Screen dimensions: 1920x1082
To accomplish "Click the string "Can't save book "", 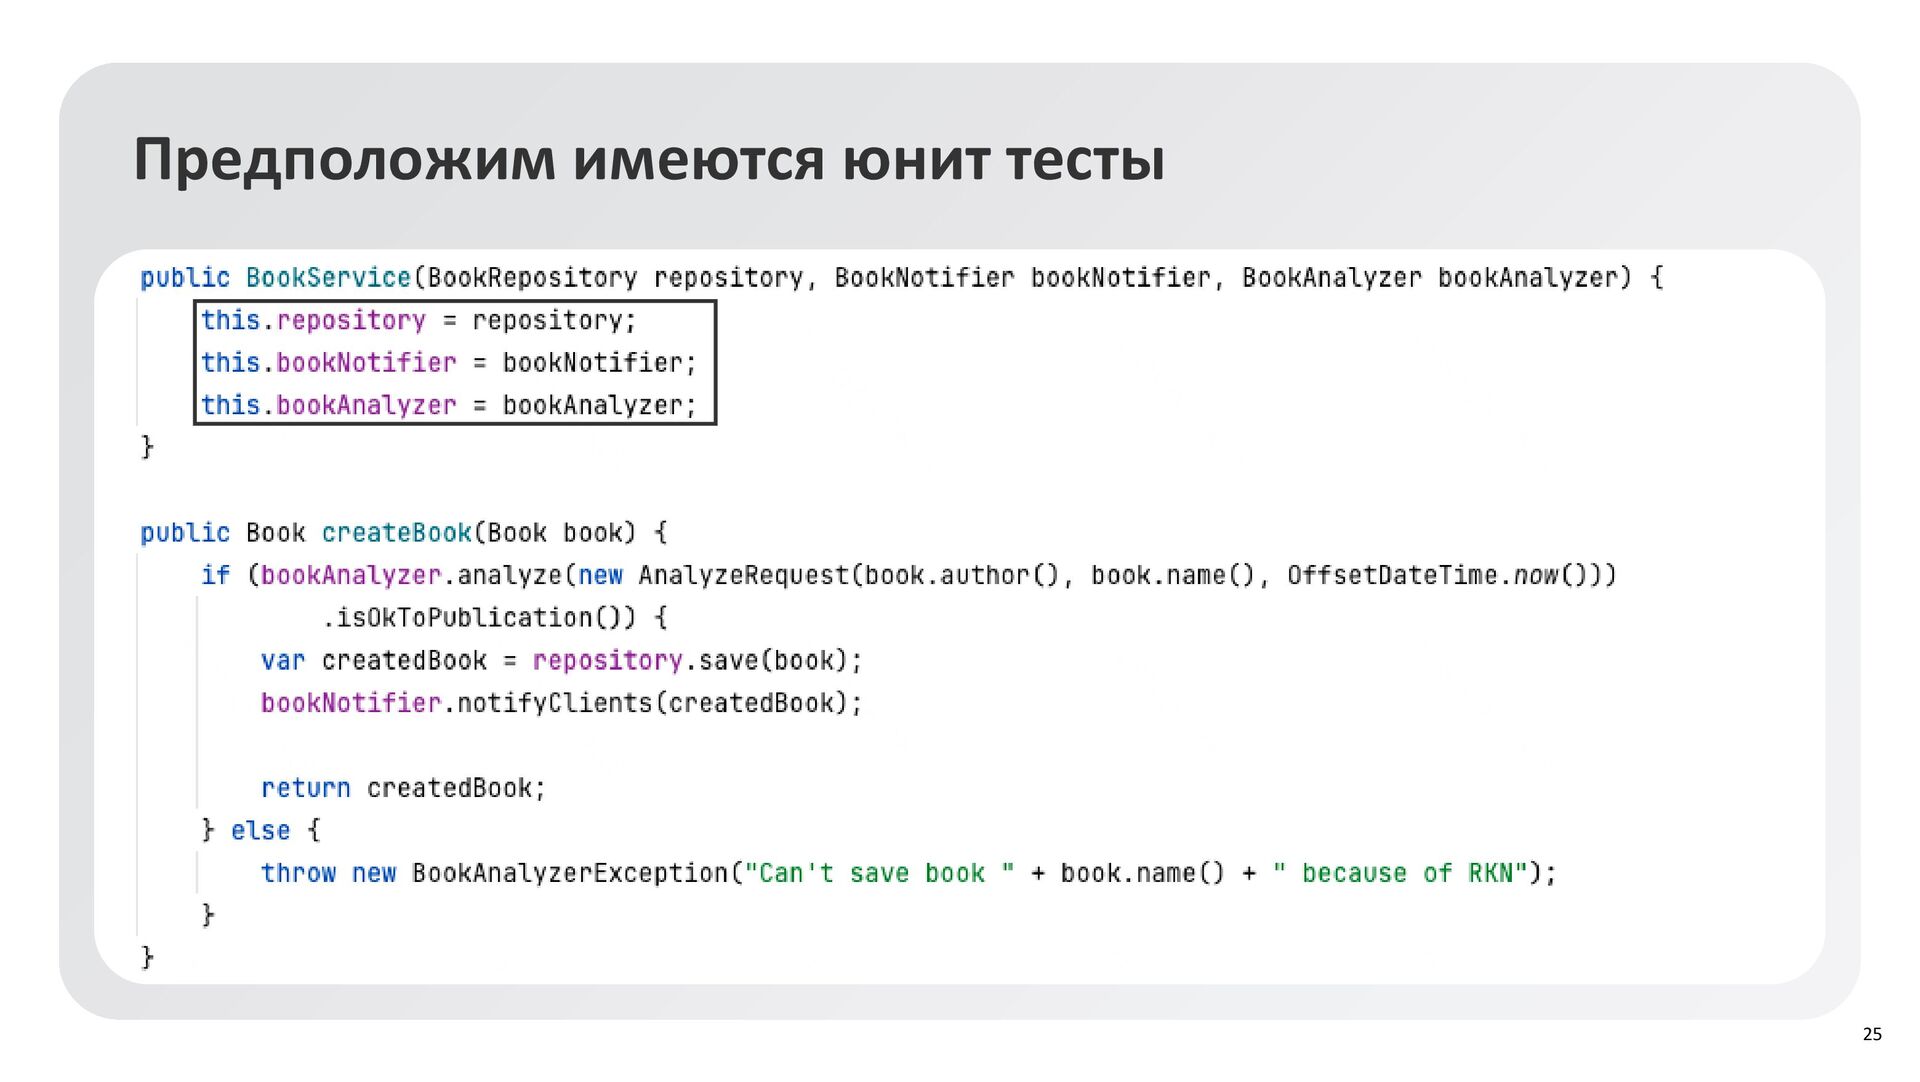I will [878, 873].
